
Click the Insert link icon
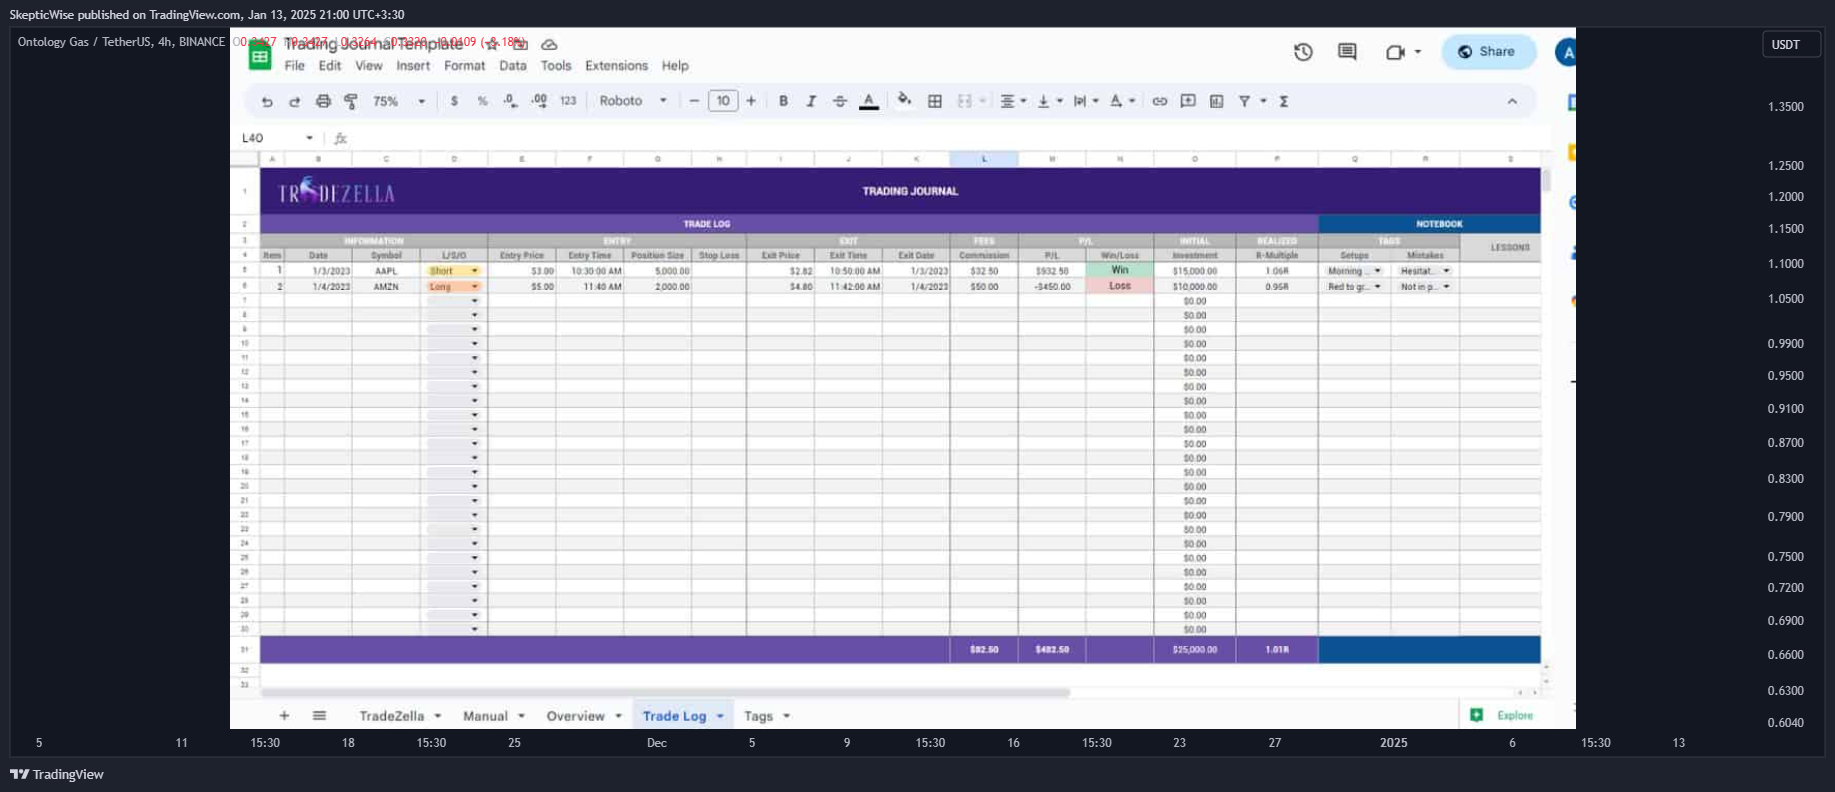pos(1160,101)
